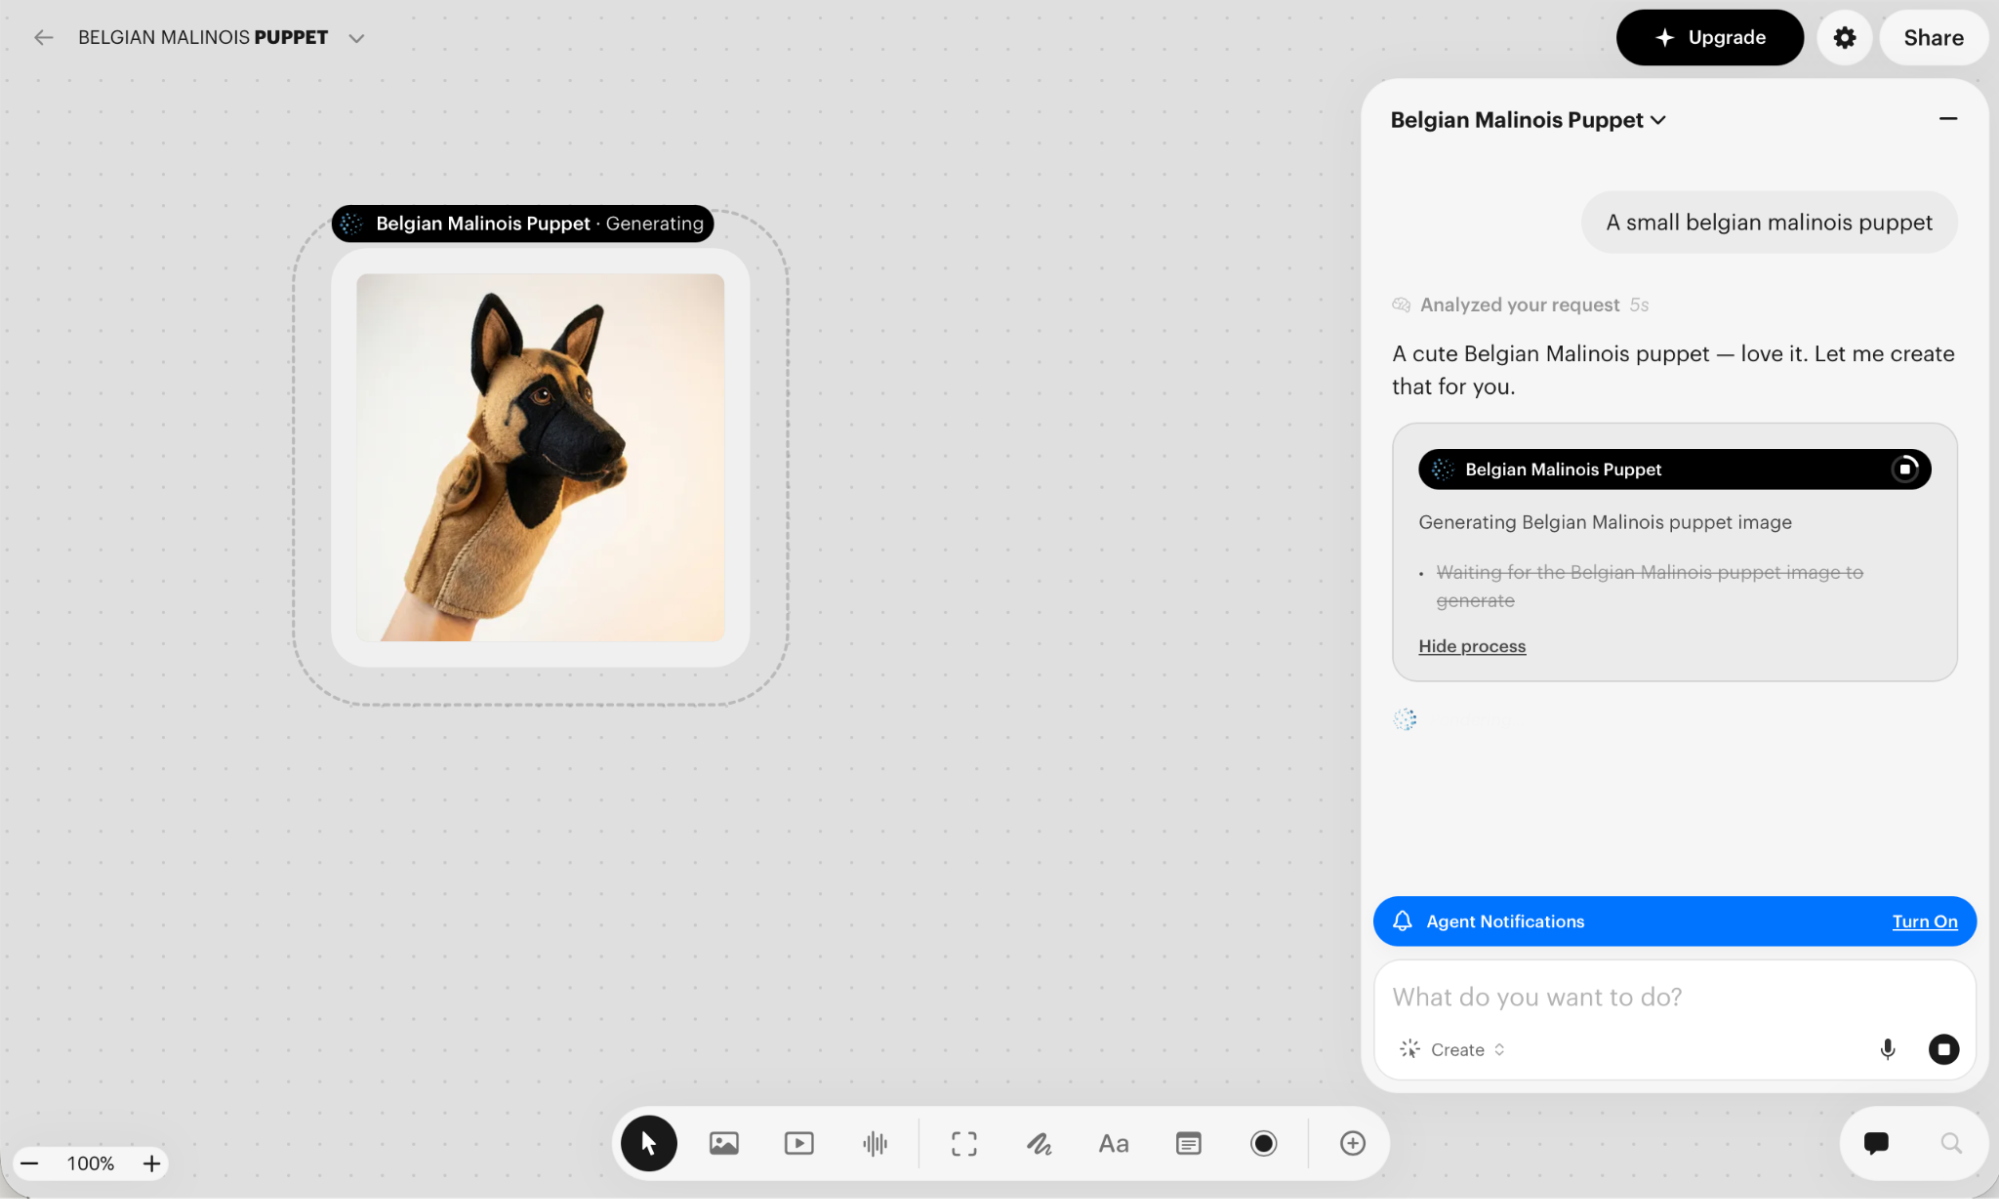1999x1199 pixels.
Task: Open the audio tool
Action: (875, 1142)
